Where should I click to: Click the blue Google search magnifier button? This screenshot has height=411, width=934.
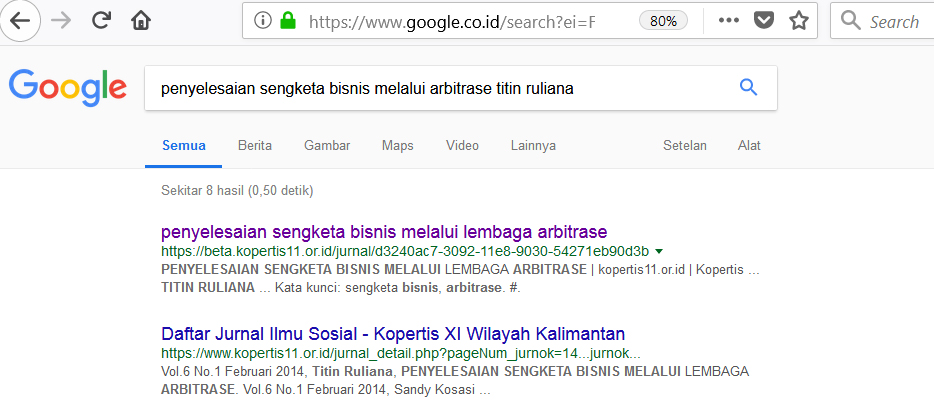click(x=748, y=88)
